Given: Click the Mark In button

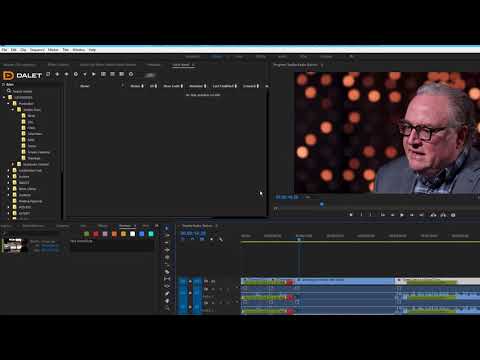Looking at the screenshot, I should [x=361, y=215].
